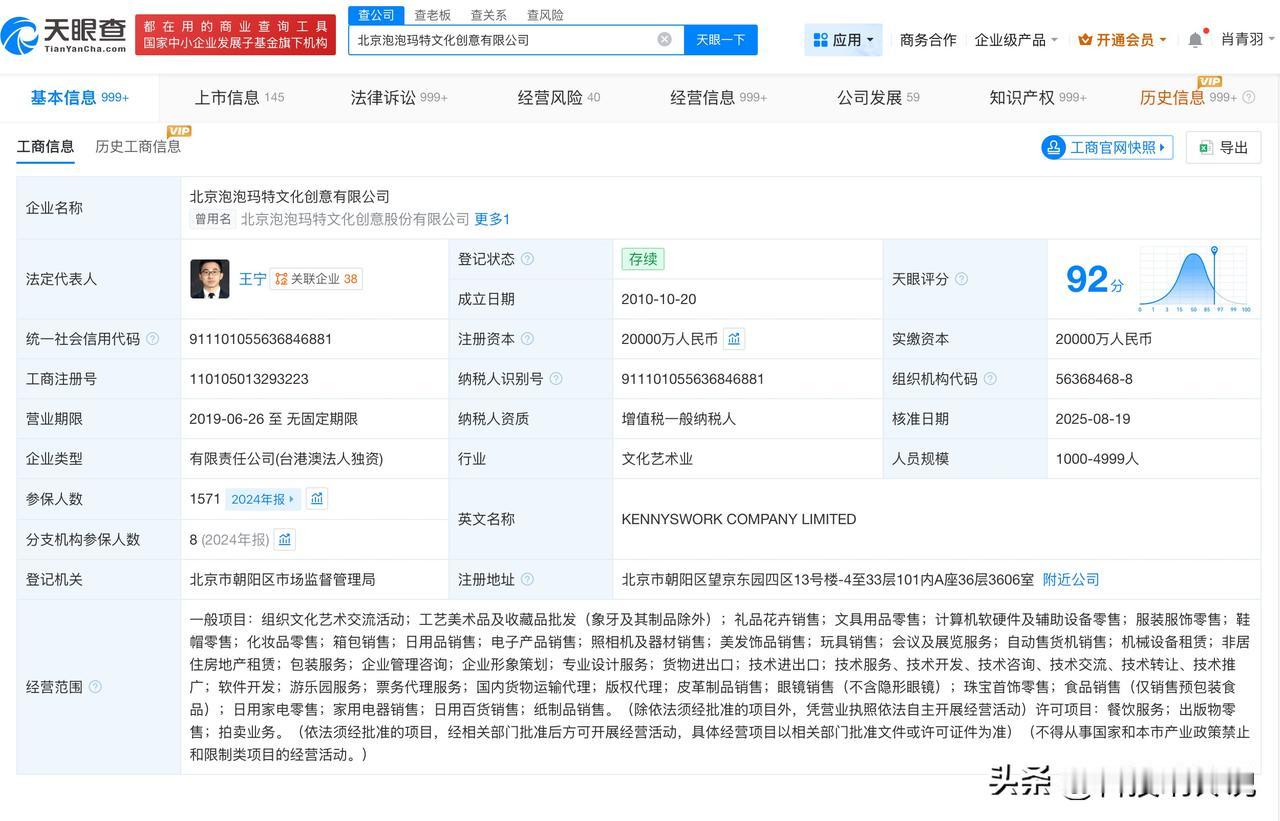
Task: Click help icon next to 天眼评分
Action: tap(961, 279)
